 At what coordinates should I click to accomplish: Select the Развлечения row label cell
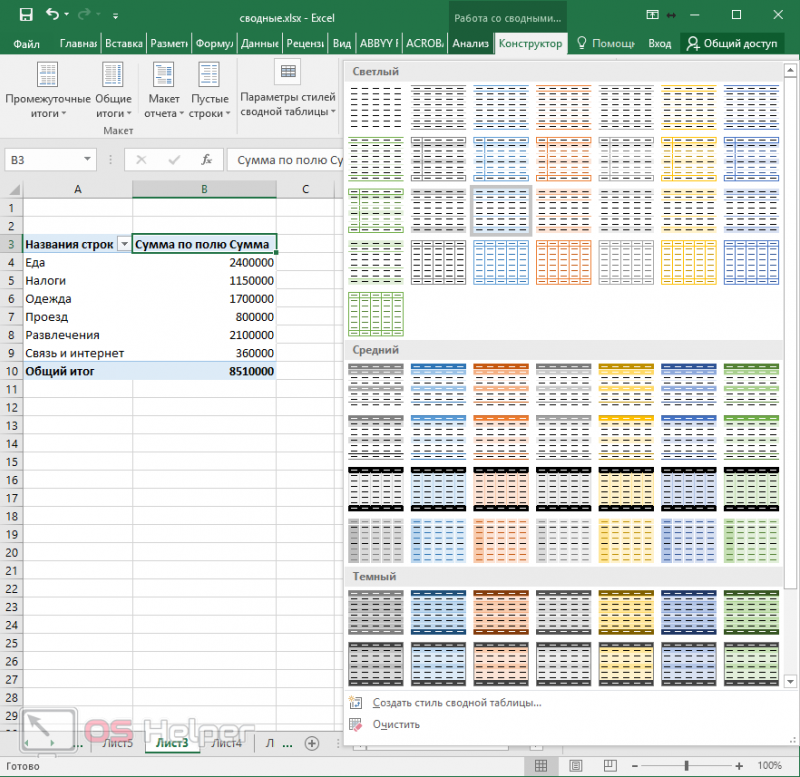78,335
